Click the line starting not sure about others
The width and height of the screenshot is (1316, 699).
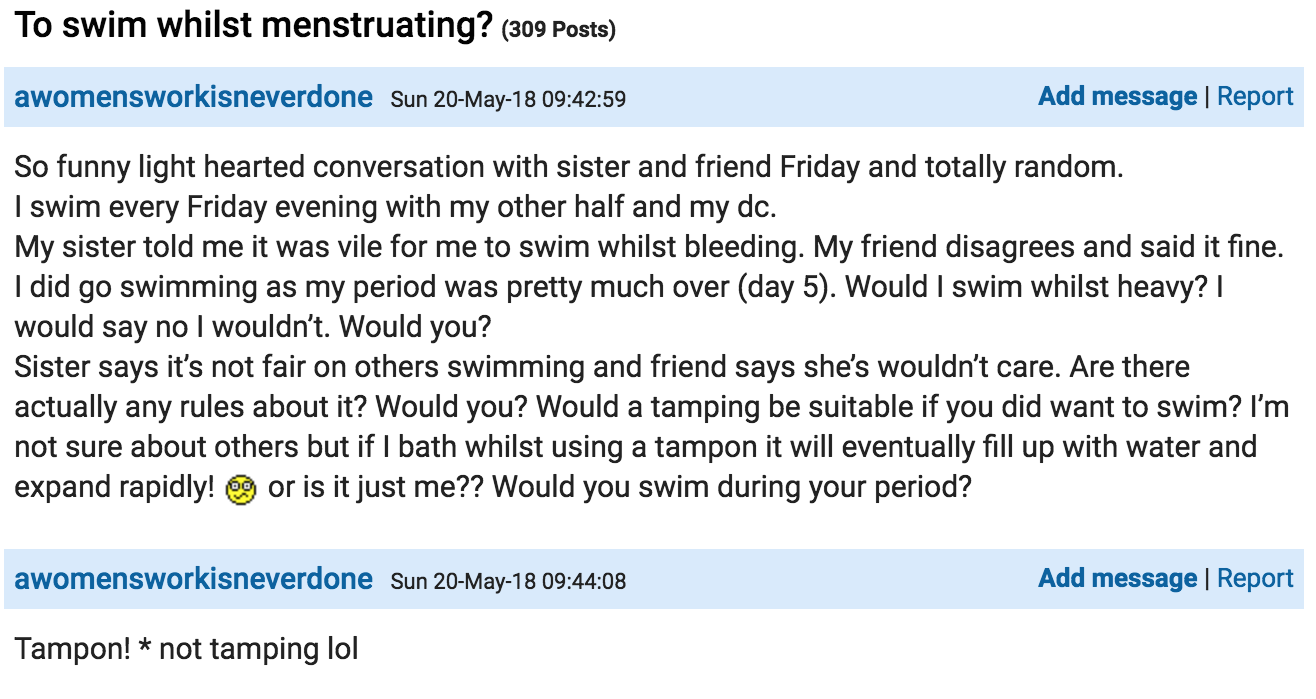[x=636, y=449]
